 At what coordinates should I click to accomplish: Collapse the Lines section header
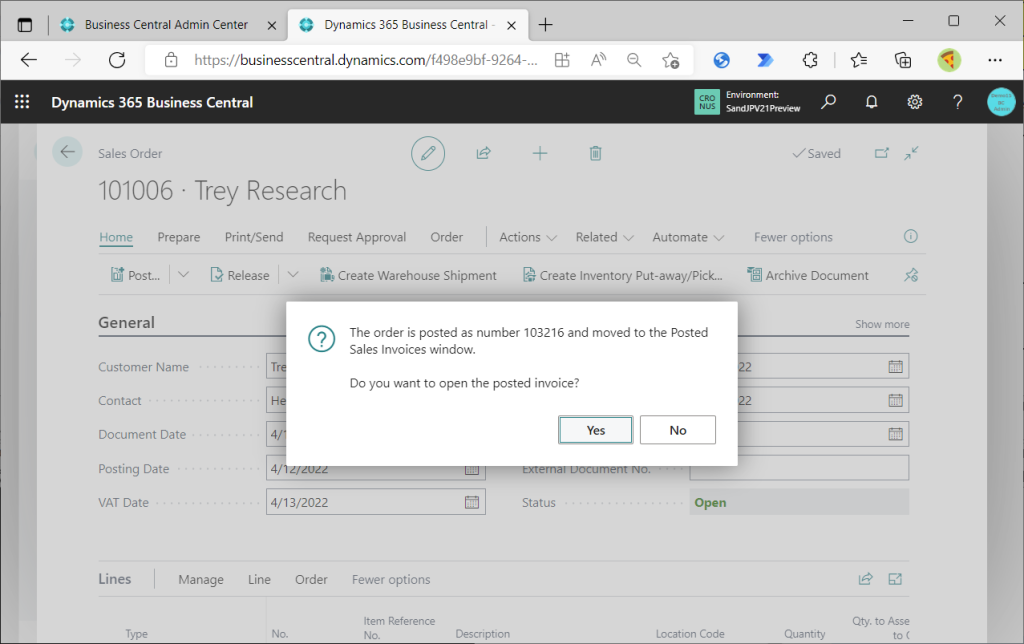click(114, 579)
